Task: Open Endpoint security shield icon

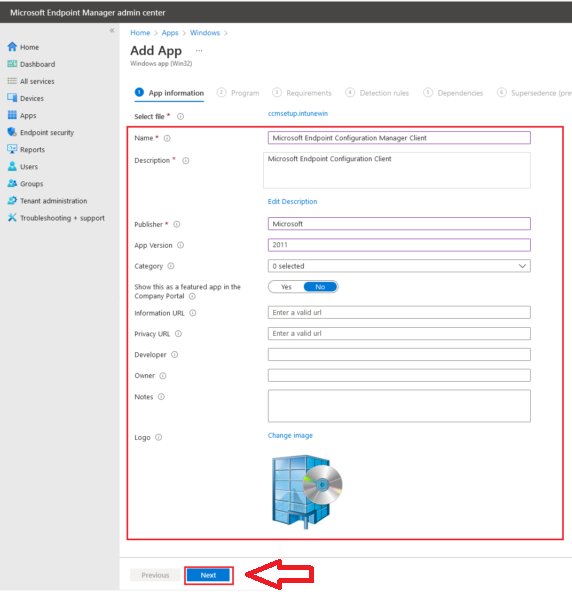Action: [x=12, y=132]
